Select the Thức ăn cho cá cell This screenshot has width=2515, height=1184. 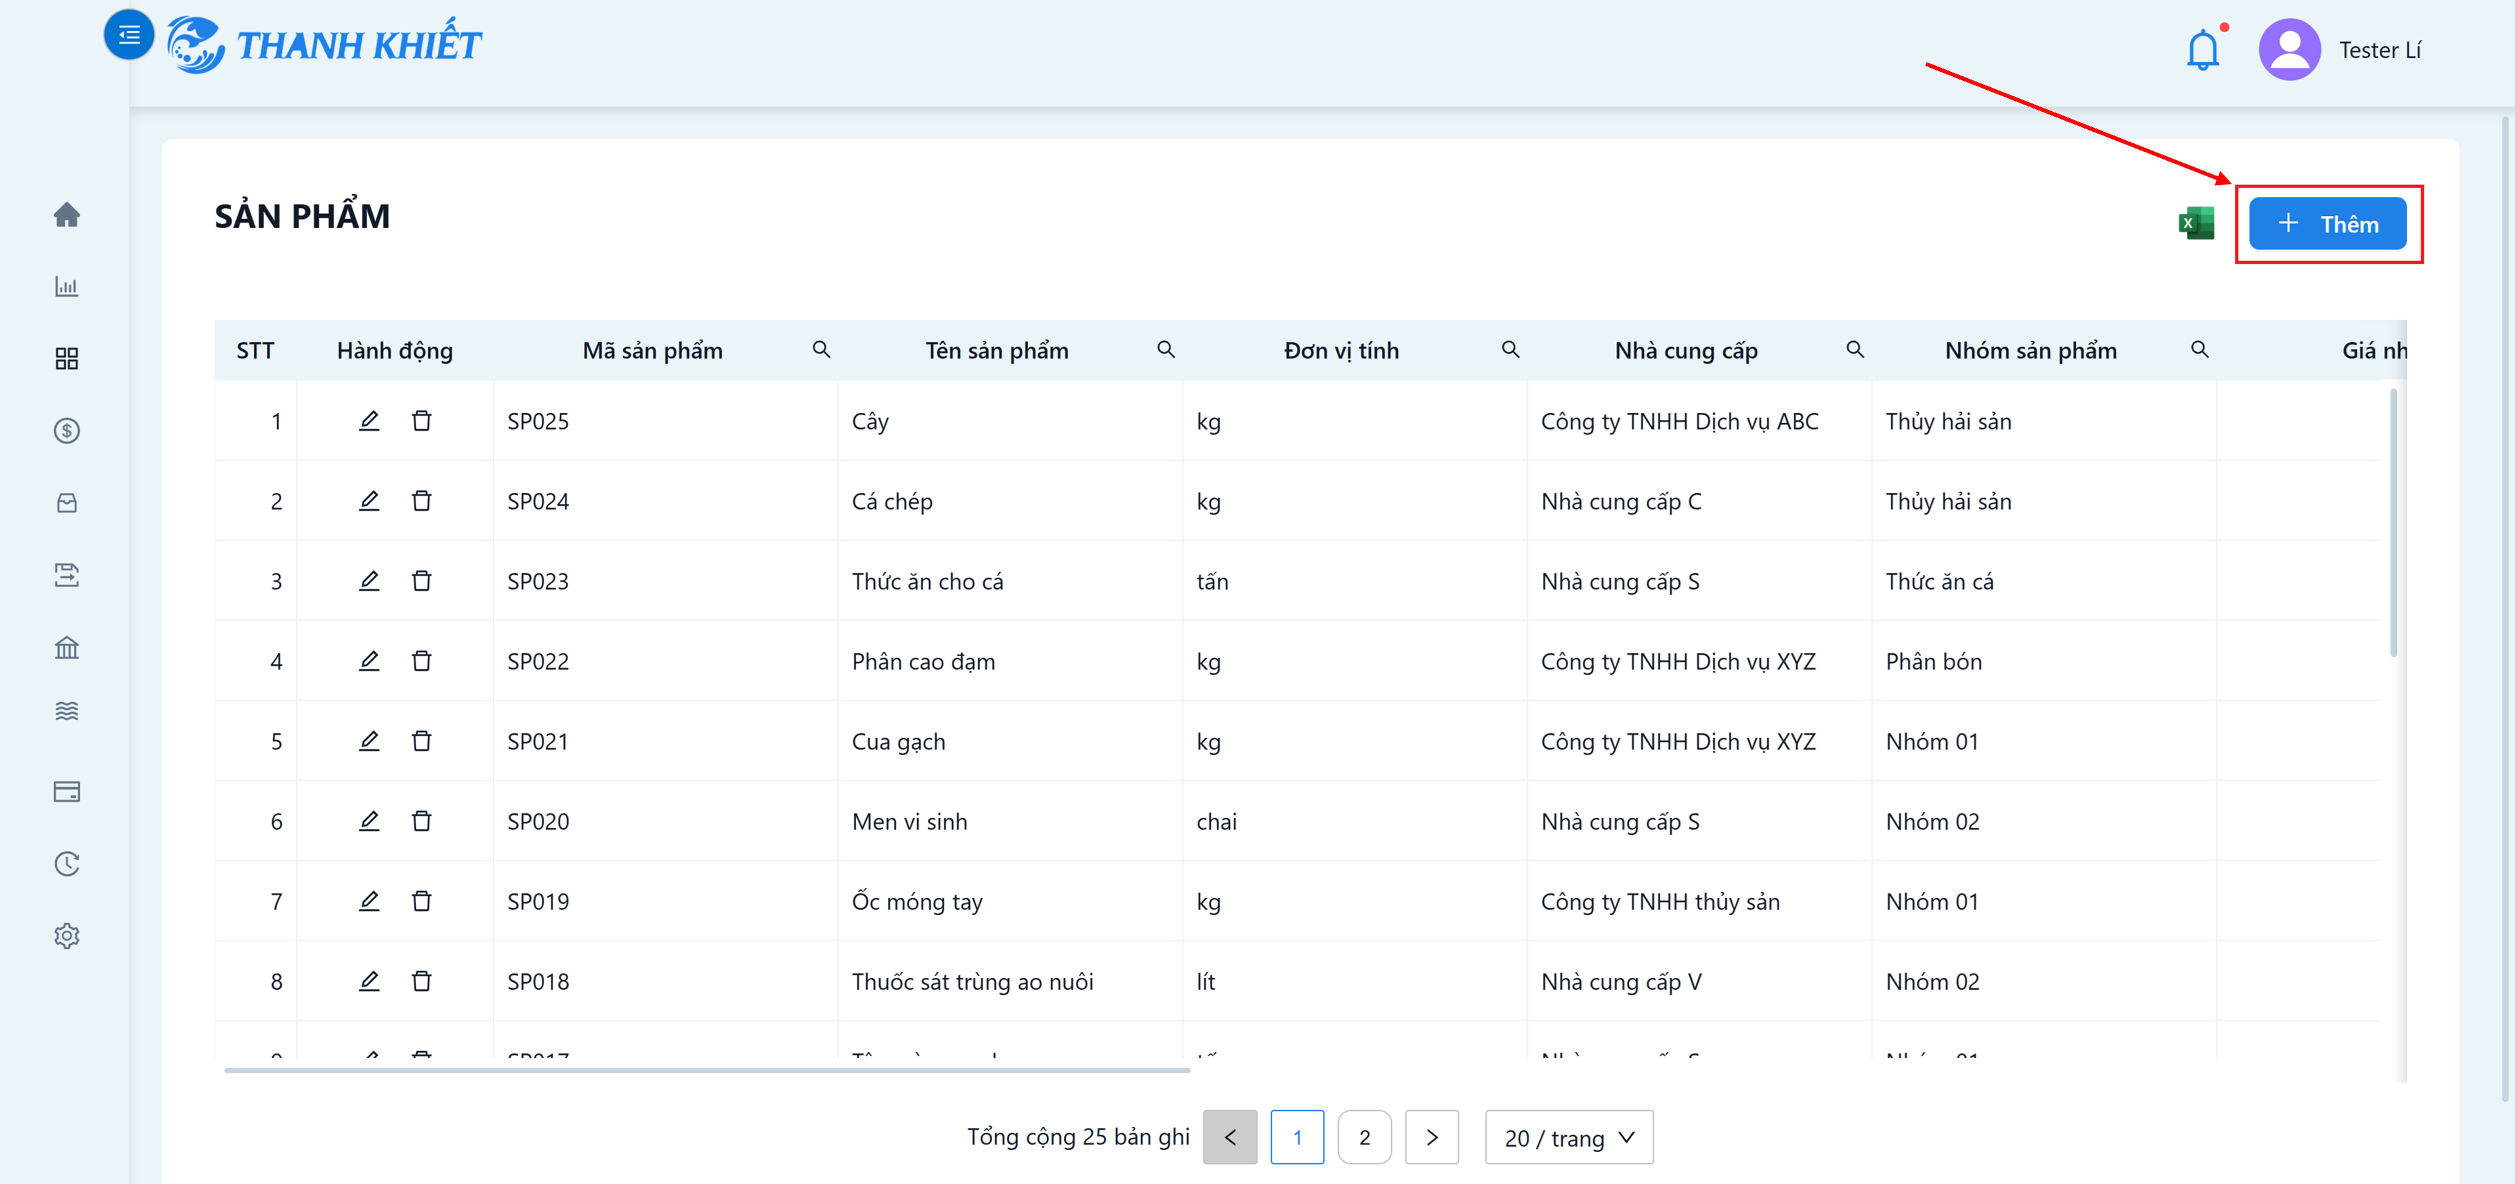pyautogui.click(x=1010, y=581)
